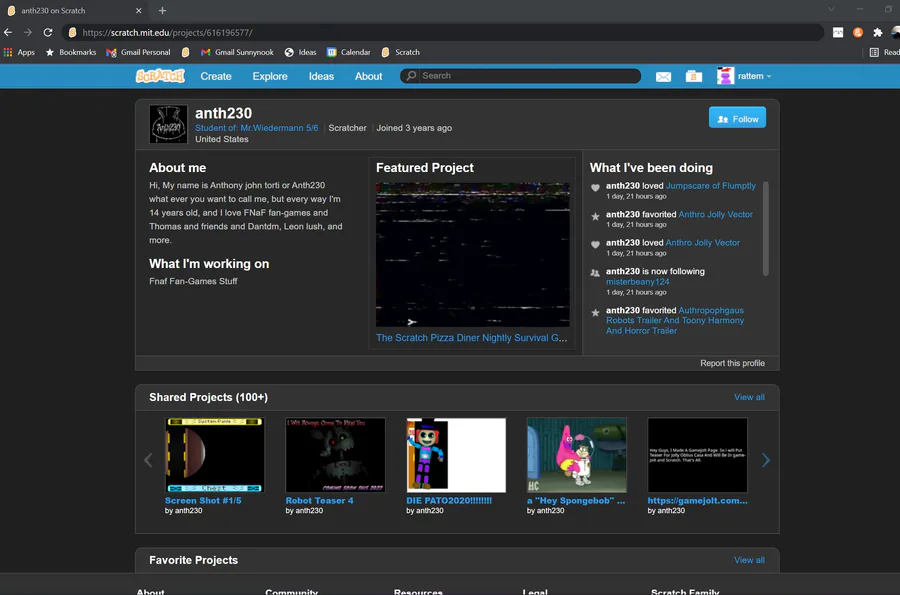
Task: Open Jumpscare of Flumptly link
Action: pyautogui.click(x=711, y=186)
